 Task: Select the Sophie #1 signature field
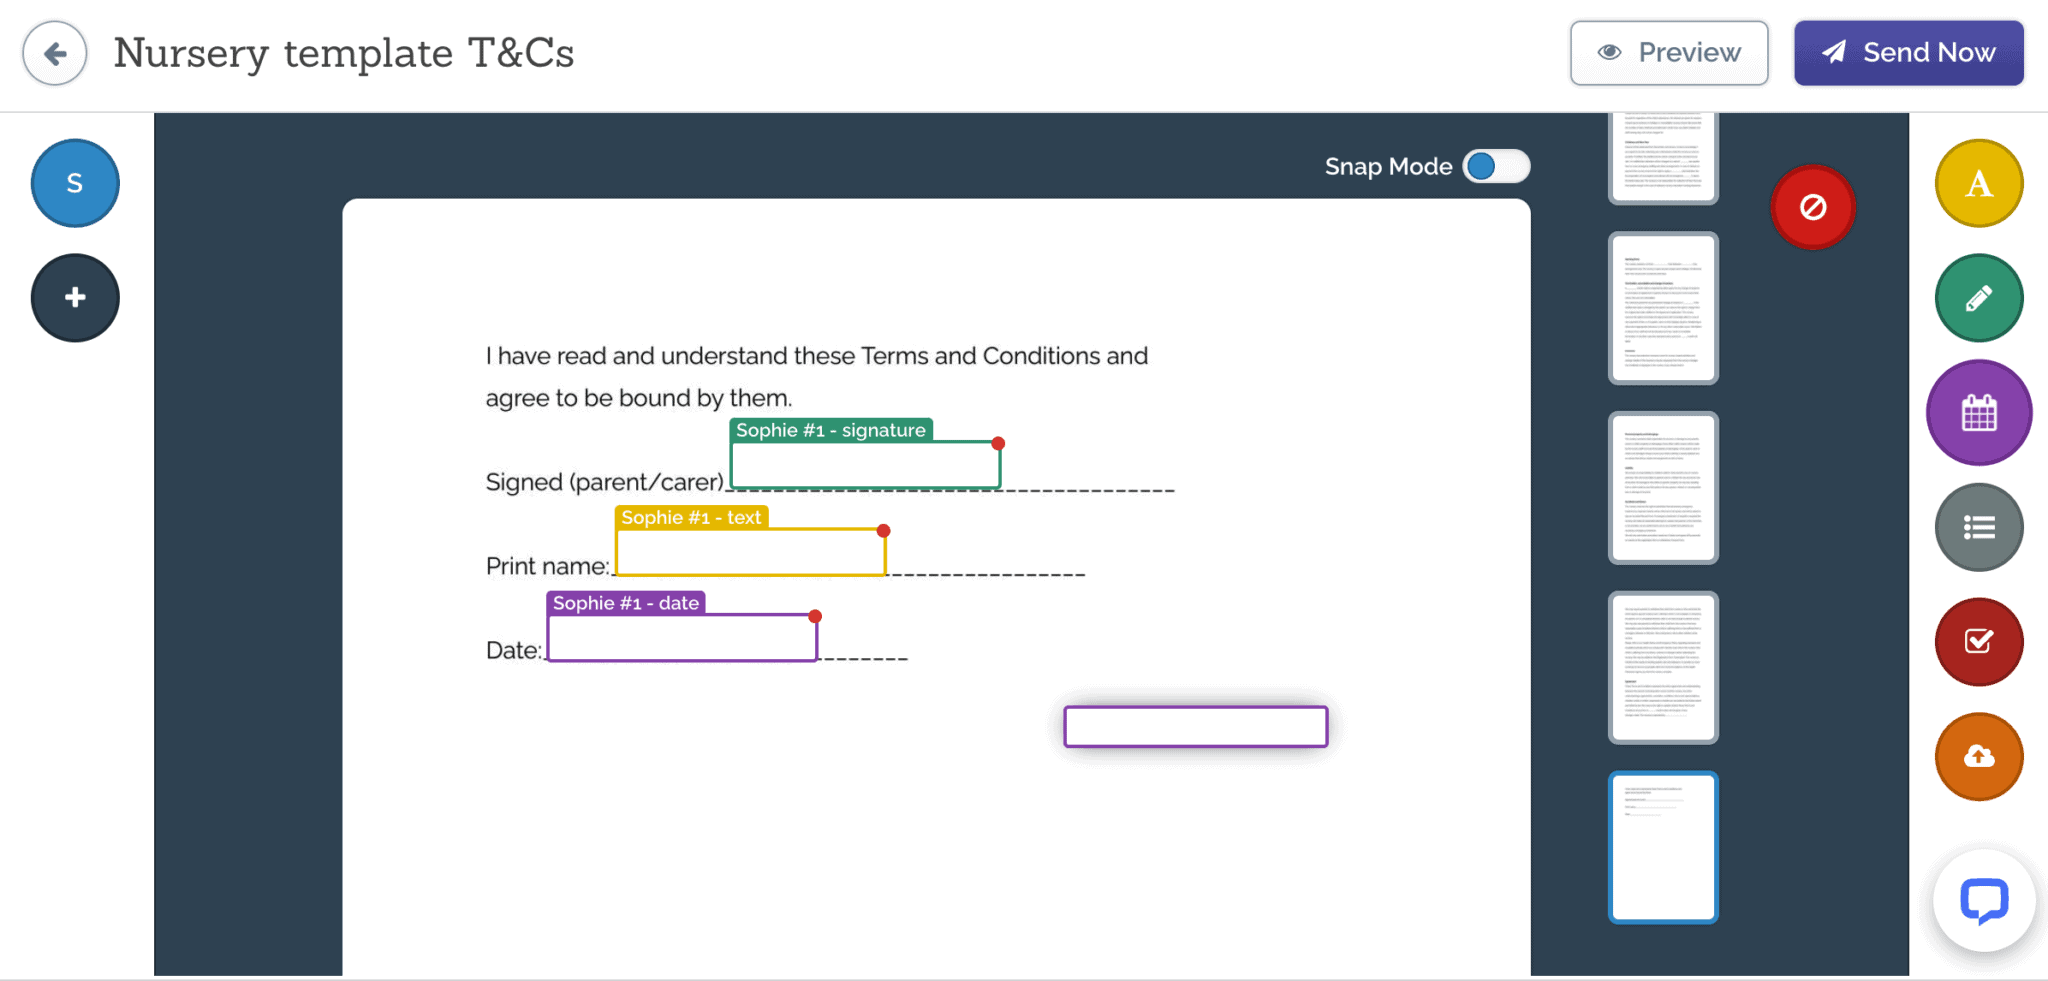click(x=865, y=465)
